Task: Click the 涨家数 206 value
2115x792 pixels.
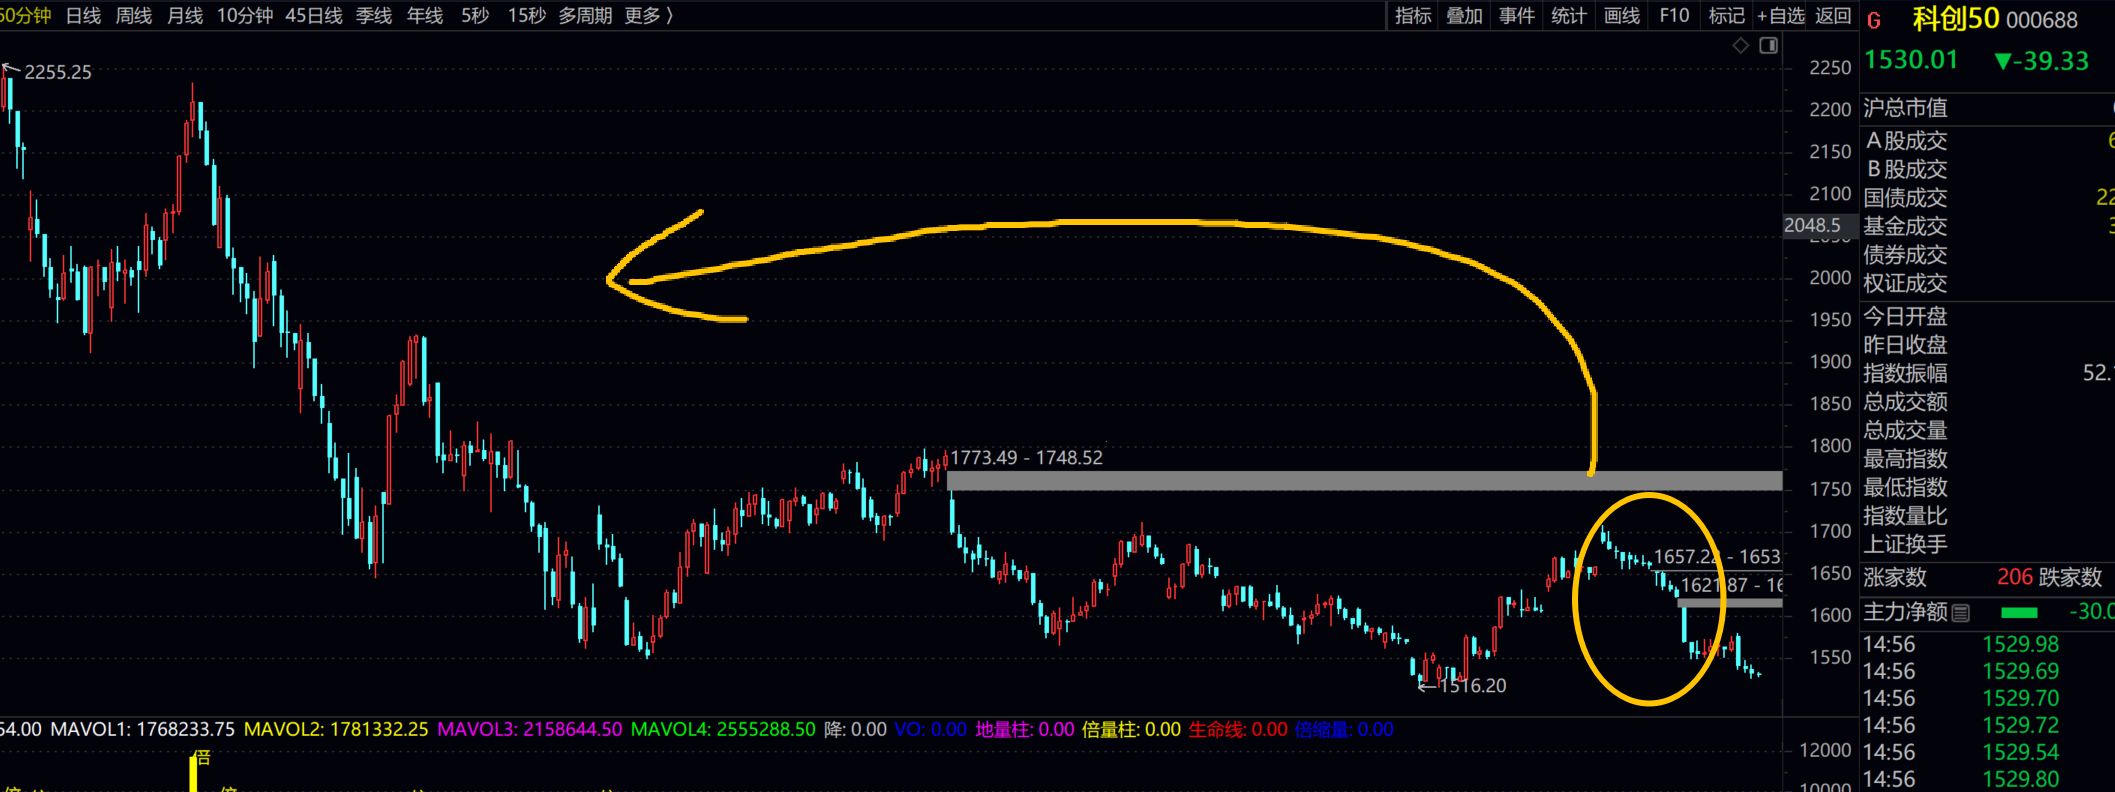Action: [2015, 577]
